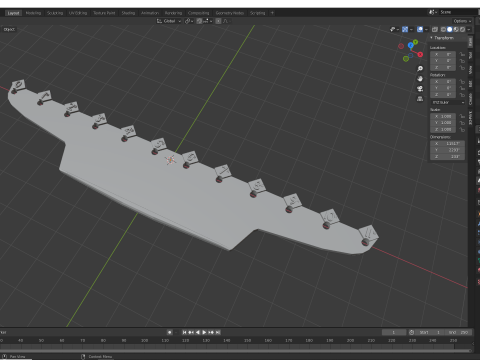Toggle the Show Gizmo button
The height and width of the screenshot is (360, 480).
coord(405,29)
